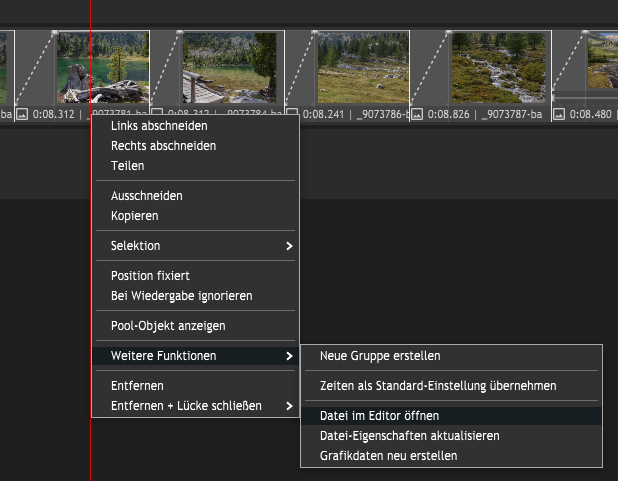Select the grassy meadow clip _9073786

point(363,68)
